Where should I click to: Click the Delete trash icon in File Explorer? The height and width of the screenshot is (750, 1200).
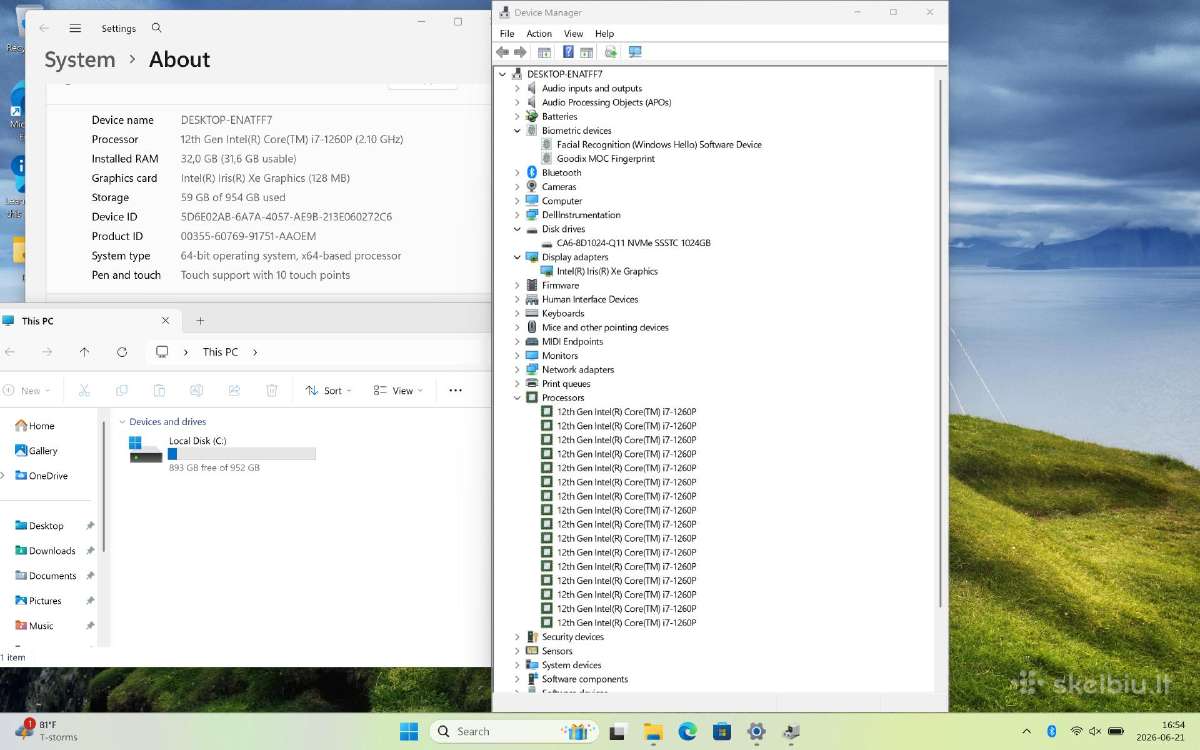point(272,391)
